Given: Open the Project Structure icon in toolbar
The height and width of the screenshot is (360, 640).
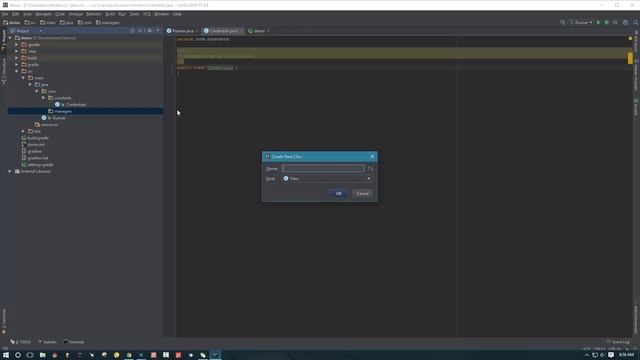Looking at the screenshot, I should (625, 22).
